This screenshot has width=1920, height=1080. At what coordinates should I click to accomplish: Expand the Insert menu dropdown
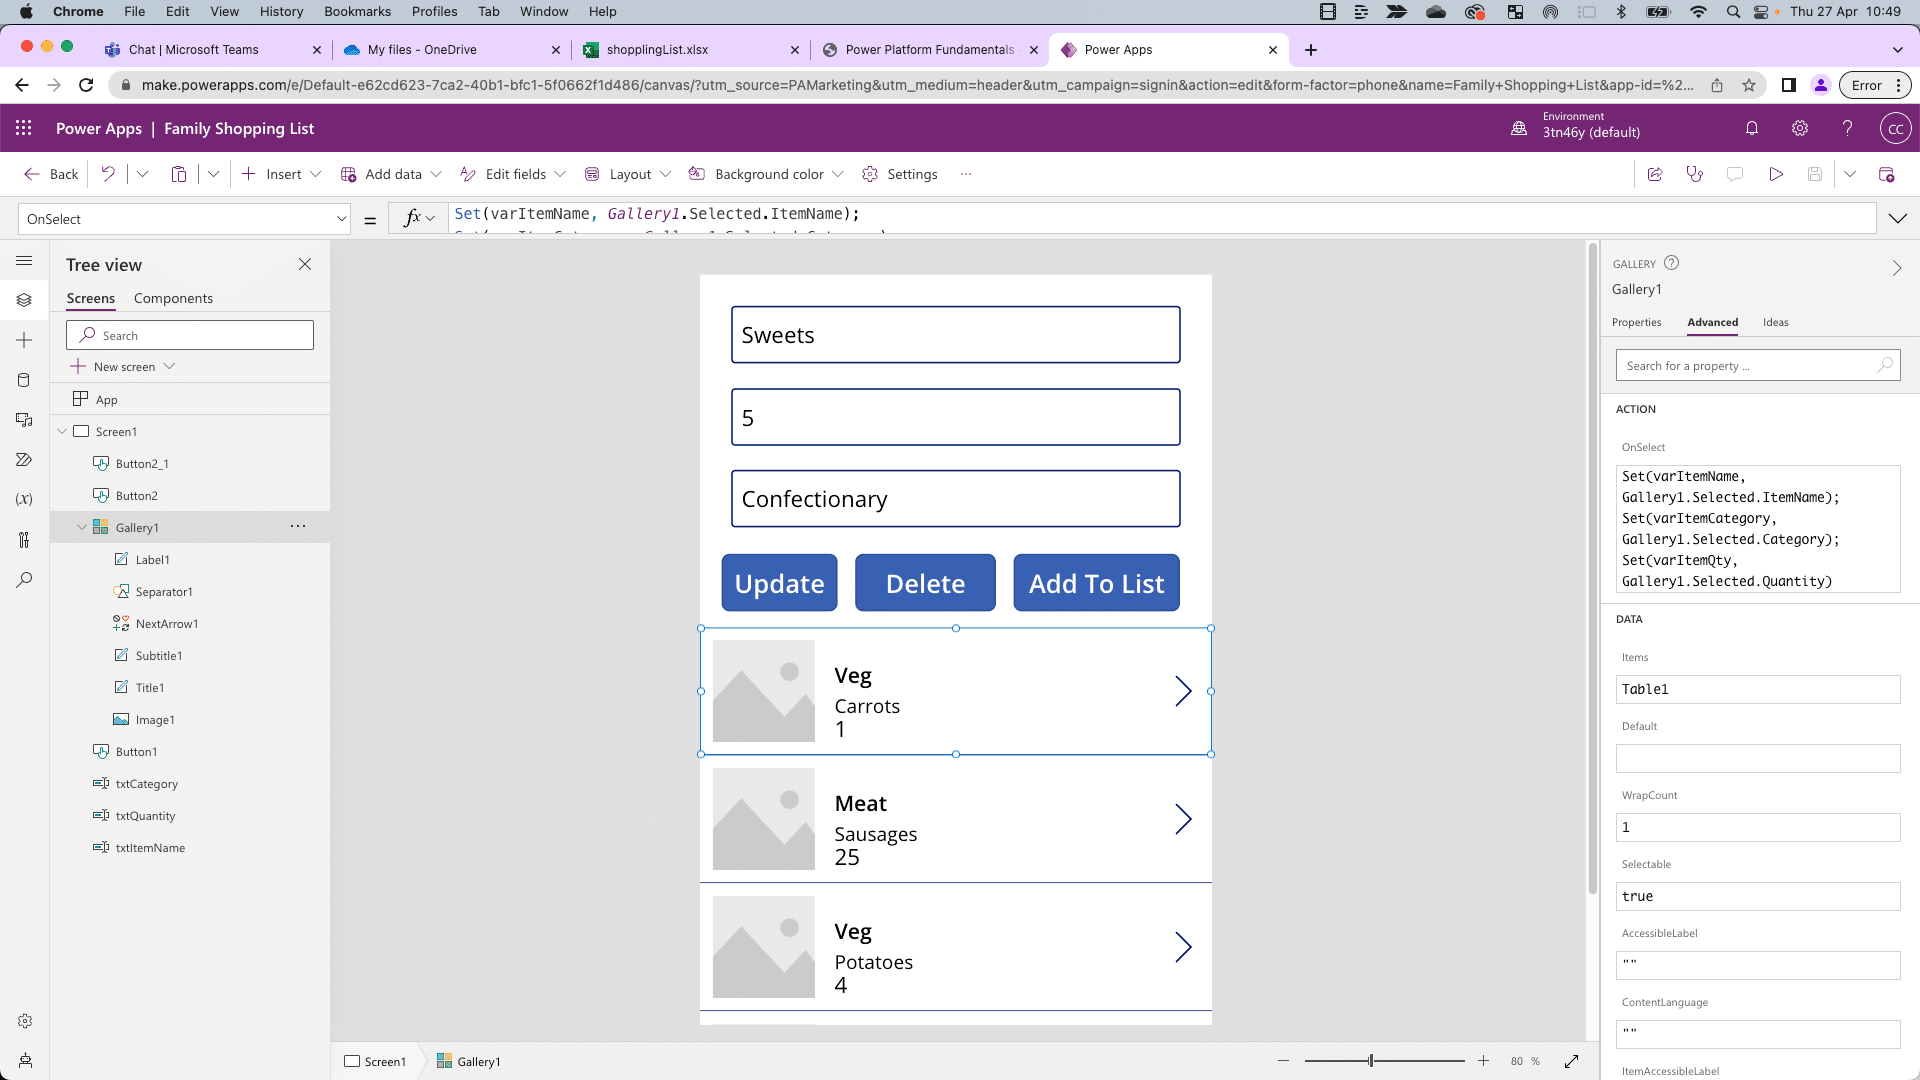316,174
